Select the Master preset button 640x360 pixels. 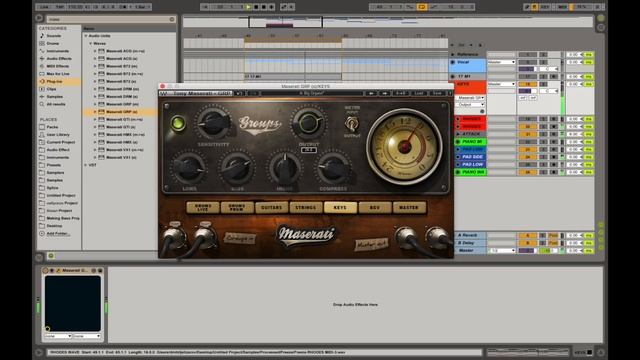(x=409, y=207)
